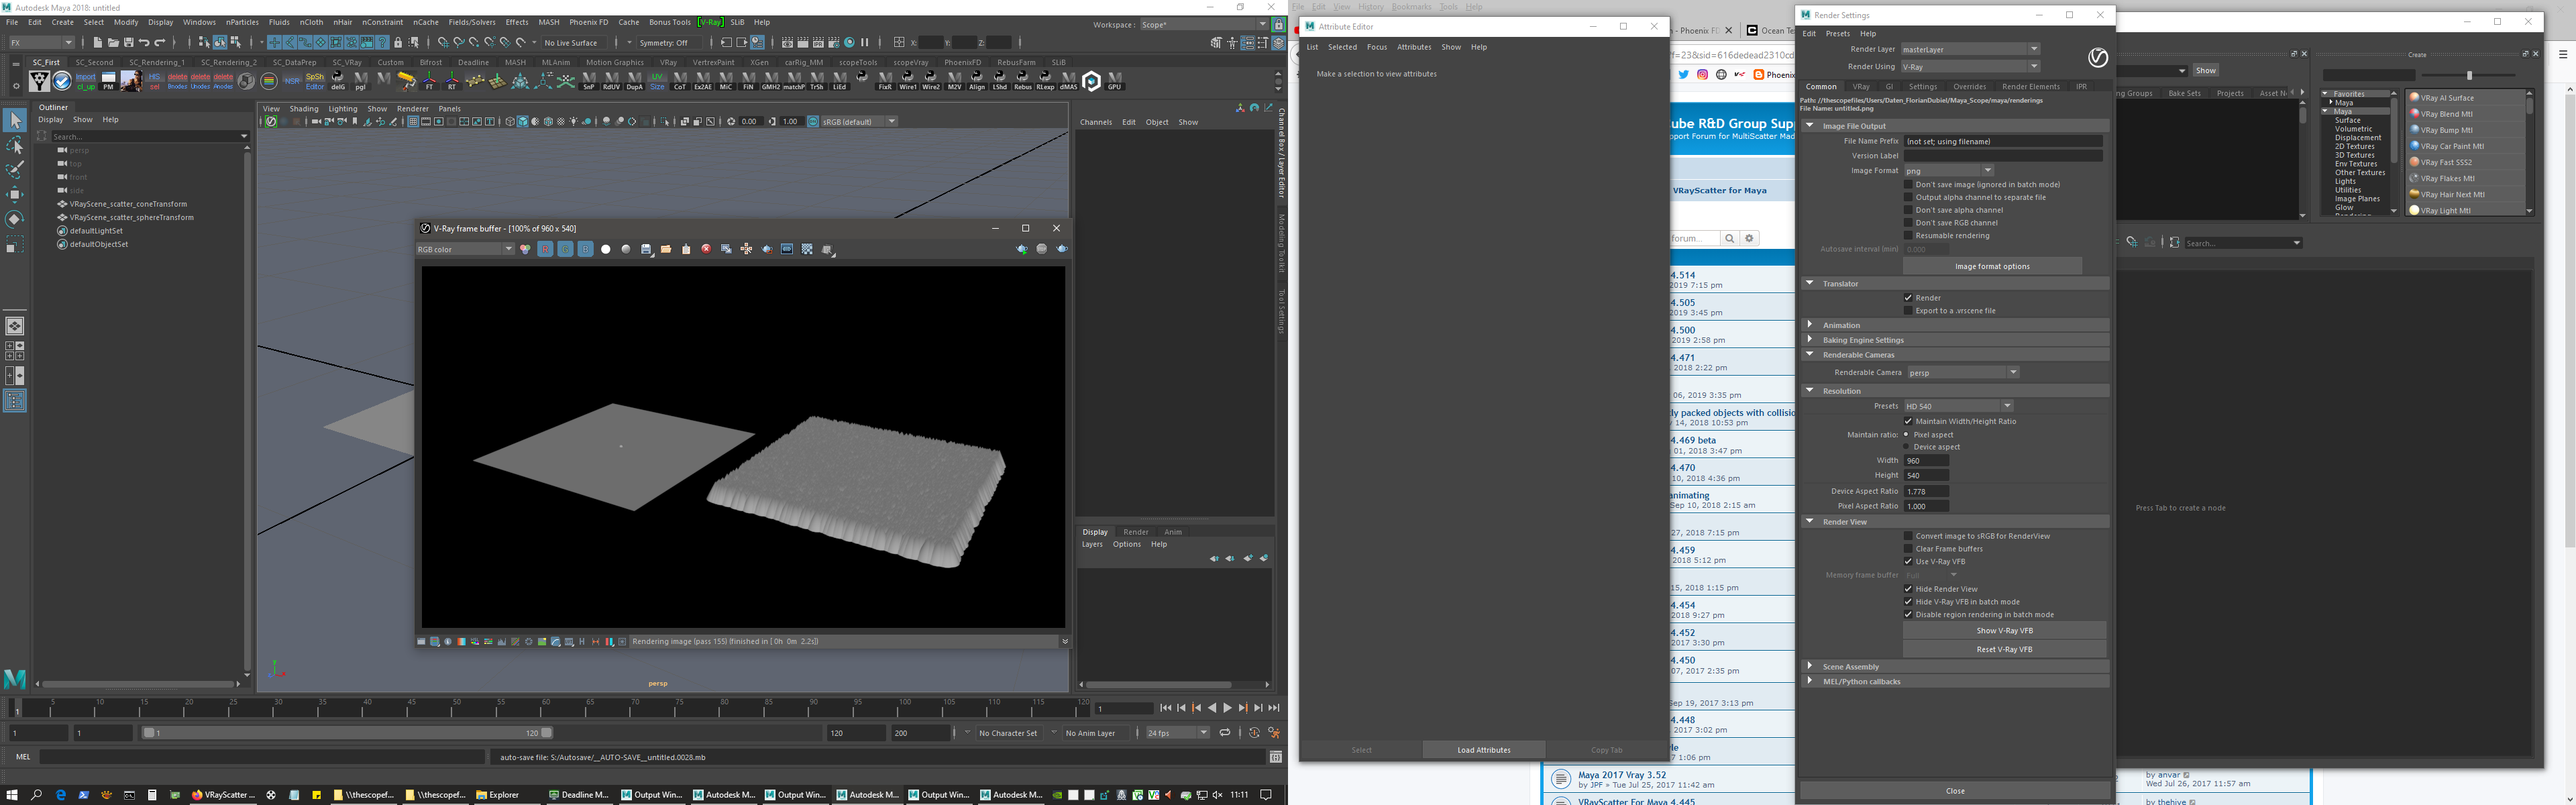Click the delete Bnodes shelf icon

(177, 81)
